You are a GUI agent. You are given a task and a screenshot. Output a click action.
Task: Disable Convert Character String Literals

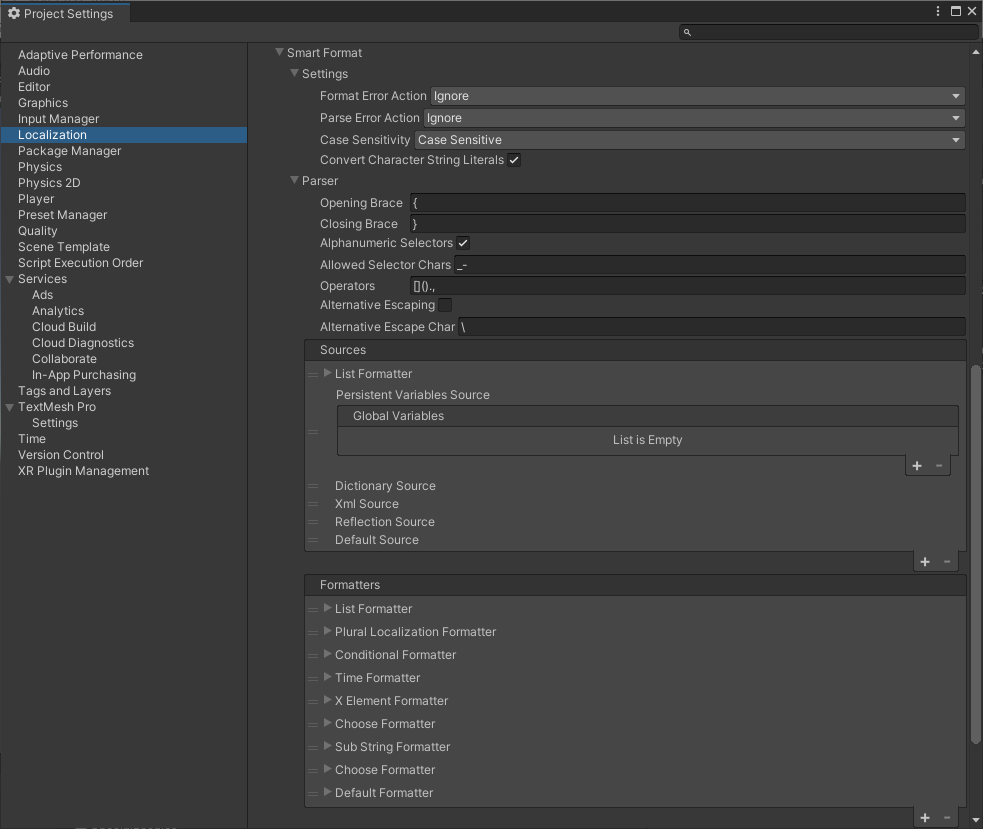pos(514,159)
